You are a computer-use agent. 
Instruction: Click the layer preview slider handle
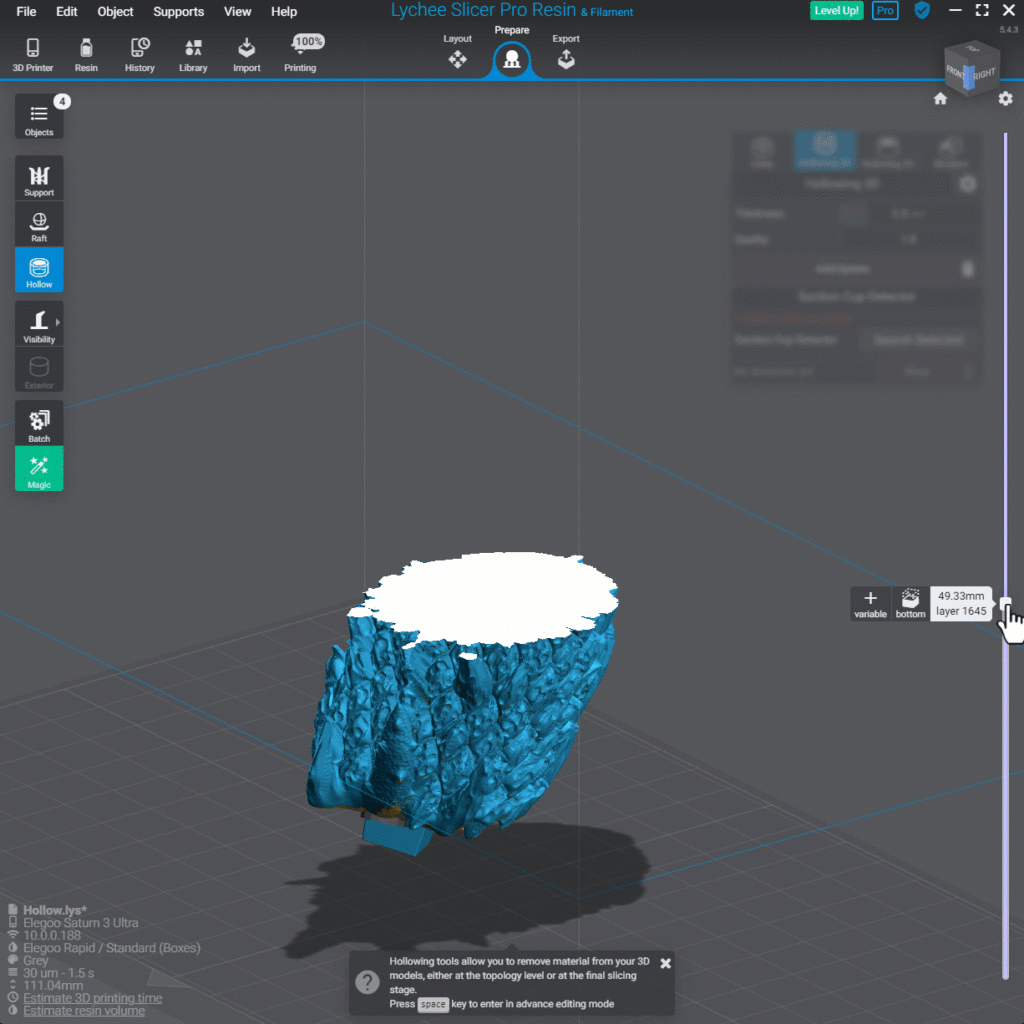tap(1006, 604)
